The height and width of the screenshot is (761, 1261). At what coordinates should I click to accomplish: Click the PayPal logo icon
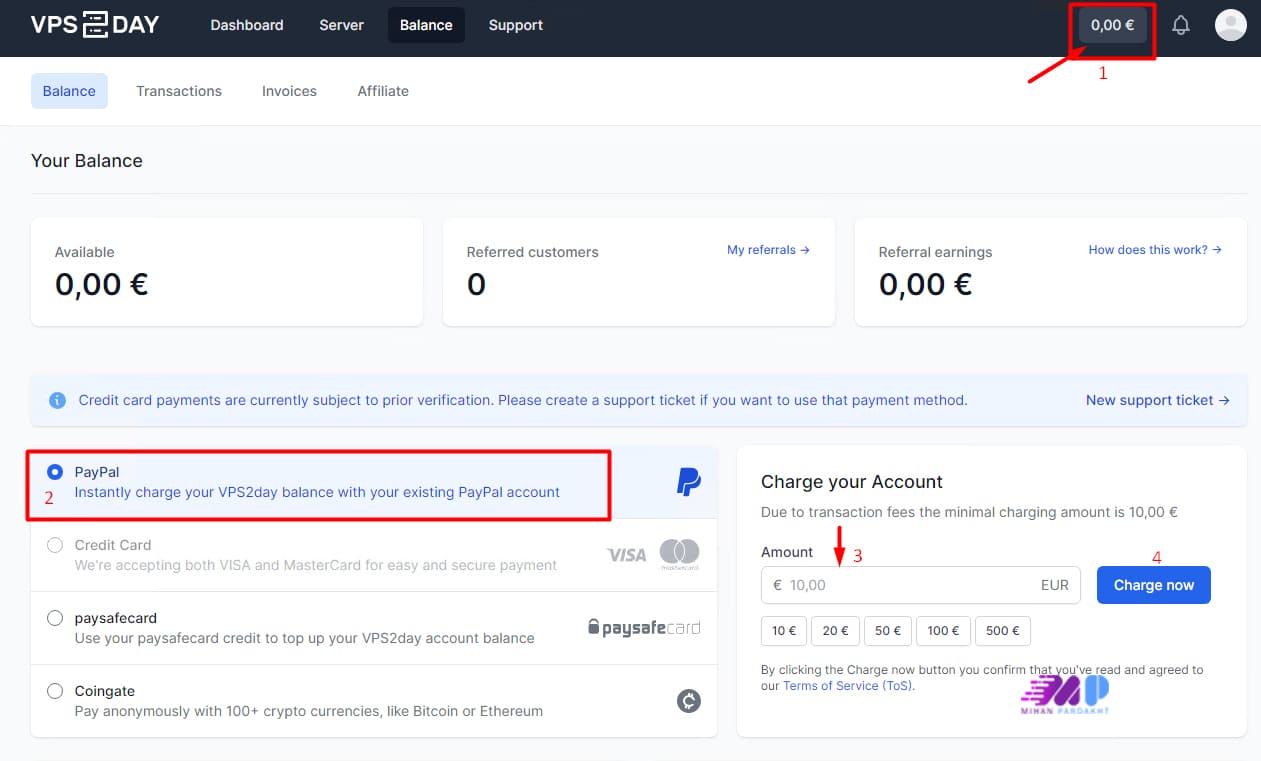tap(688, 482)
